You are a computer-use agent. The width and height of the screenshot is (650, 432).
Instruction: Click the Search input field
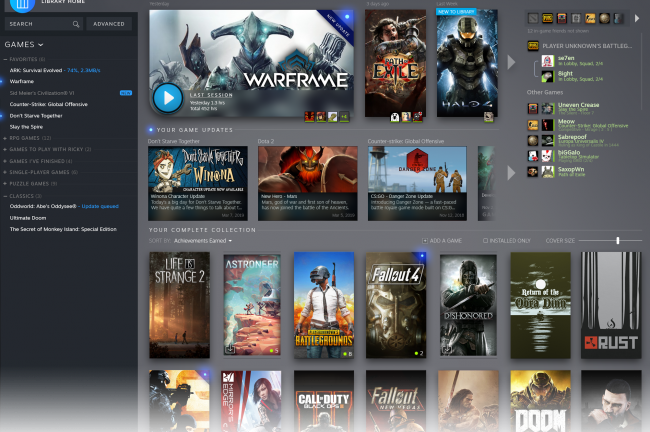pos(44,24)
